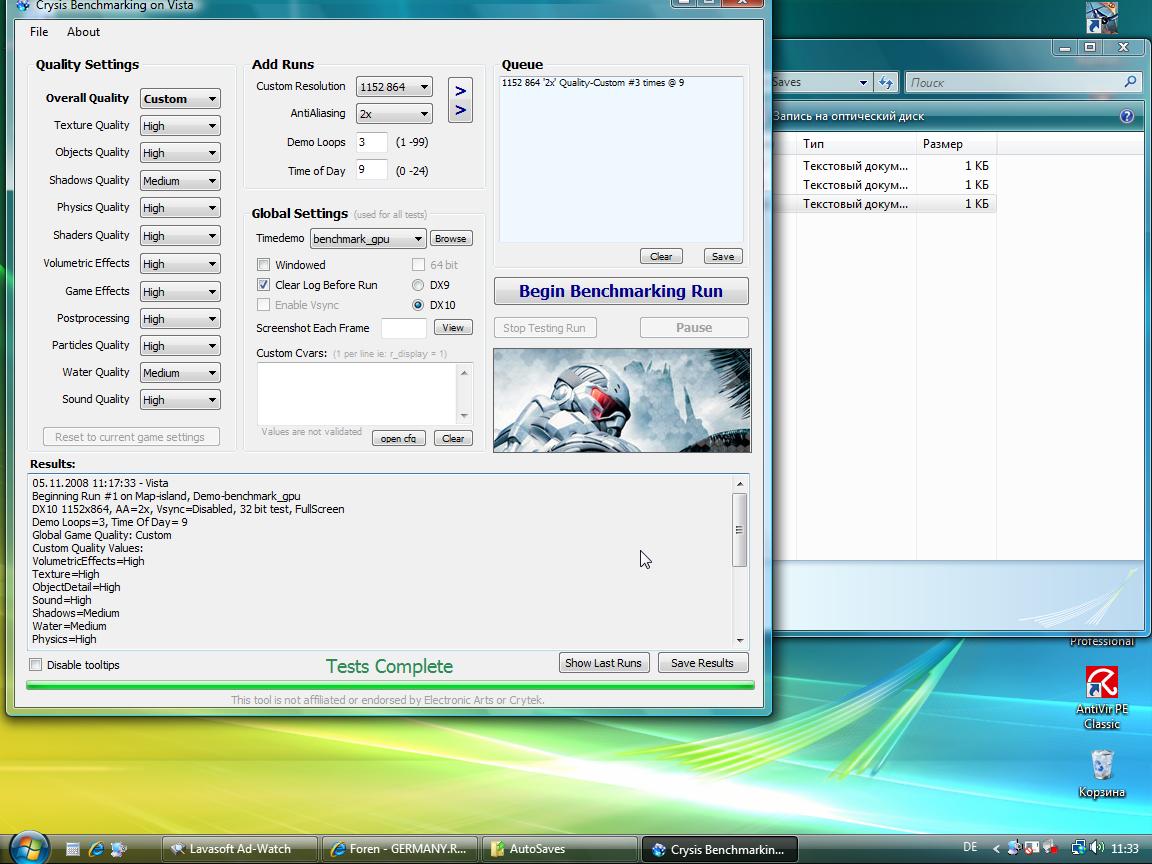Open the Game Effects dropdown
The height and width of the screenshot is (864, 1152).
click(x=180, y=292)
